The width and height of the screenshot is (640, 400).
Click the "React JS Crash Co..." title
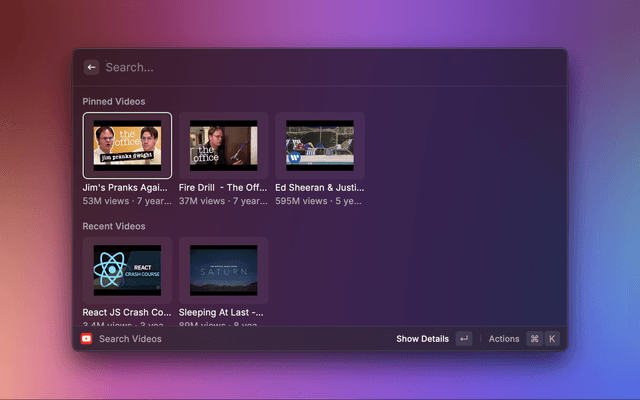pos(126,312)
